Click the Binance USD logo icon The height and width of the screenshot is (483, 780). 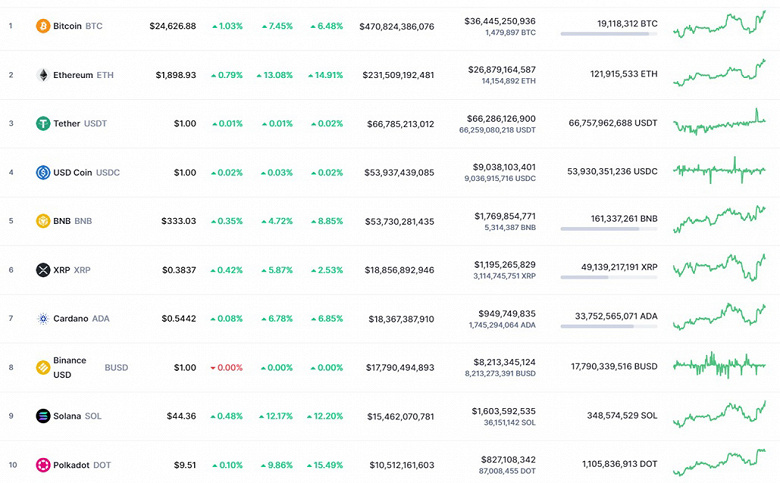pyautogui.click(x=43, y=367)
